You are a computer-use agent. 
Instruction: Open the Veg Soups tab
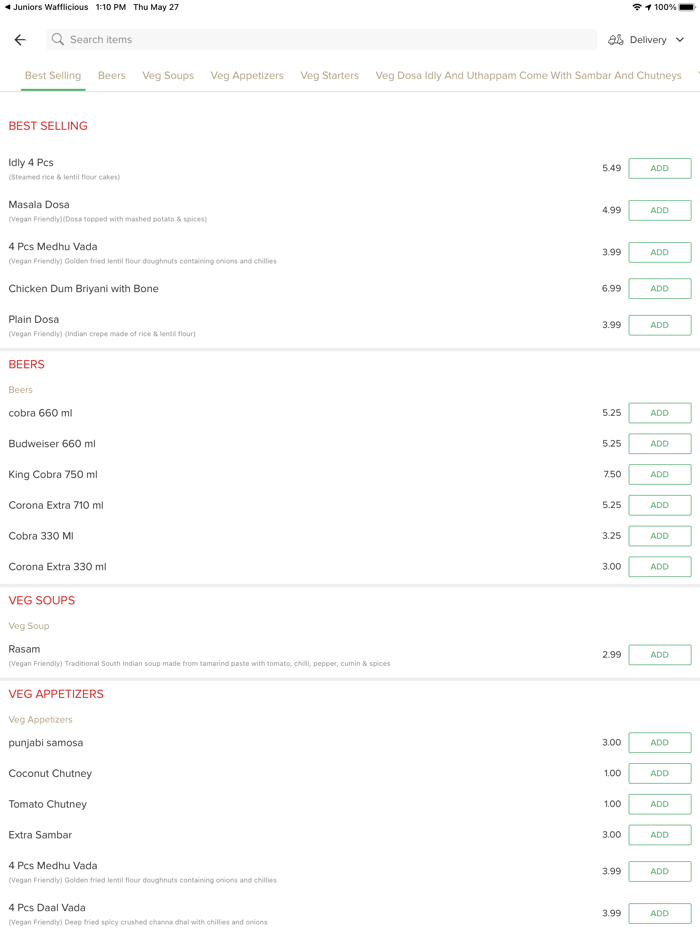(168, 76)
